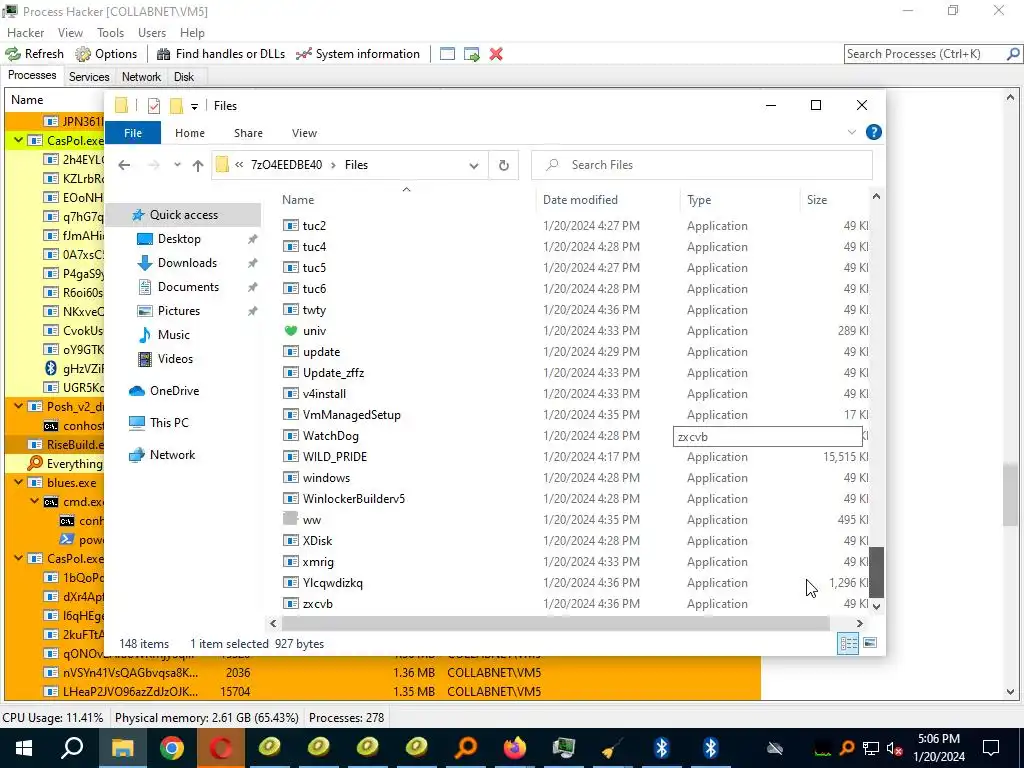
Task: Open Pictures in navigation pane
Action: pyautogui.click(x=178, y=311)
